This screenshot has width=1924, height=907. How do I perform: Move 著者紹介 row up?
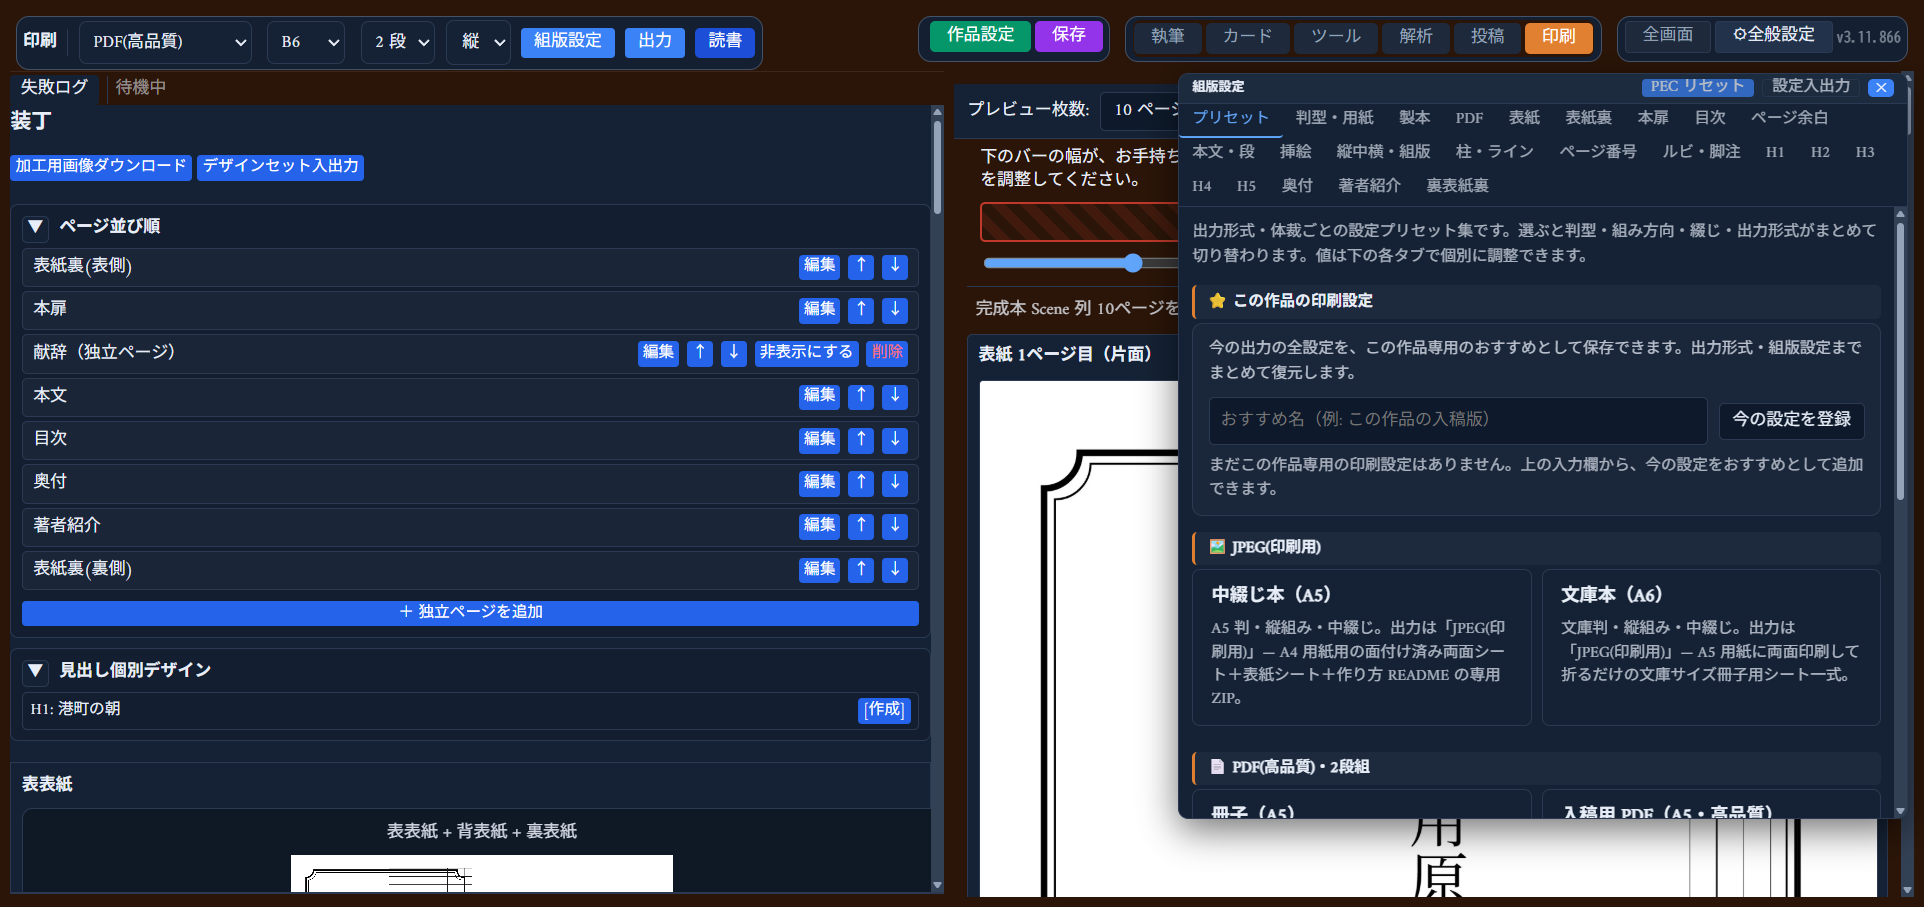861,526
